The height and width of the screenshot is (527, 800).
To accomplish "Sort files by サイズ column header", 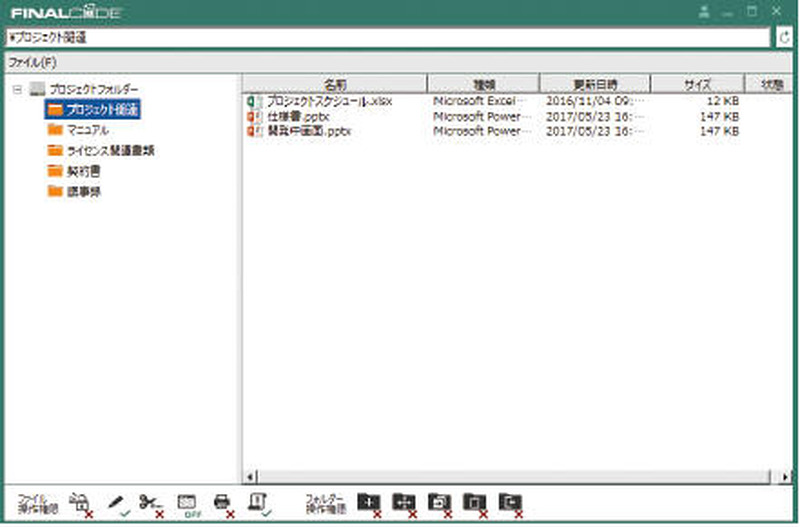I will click(x=697, y=84).
